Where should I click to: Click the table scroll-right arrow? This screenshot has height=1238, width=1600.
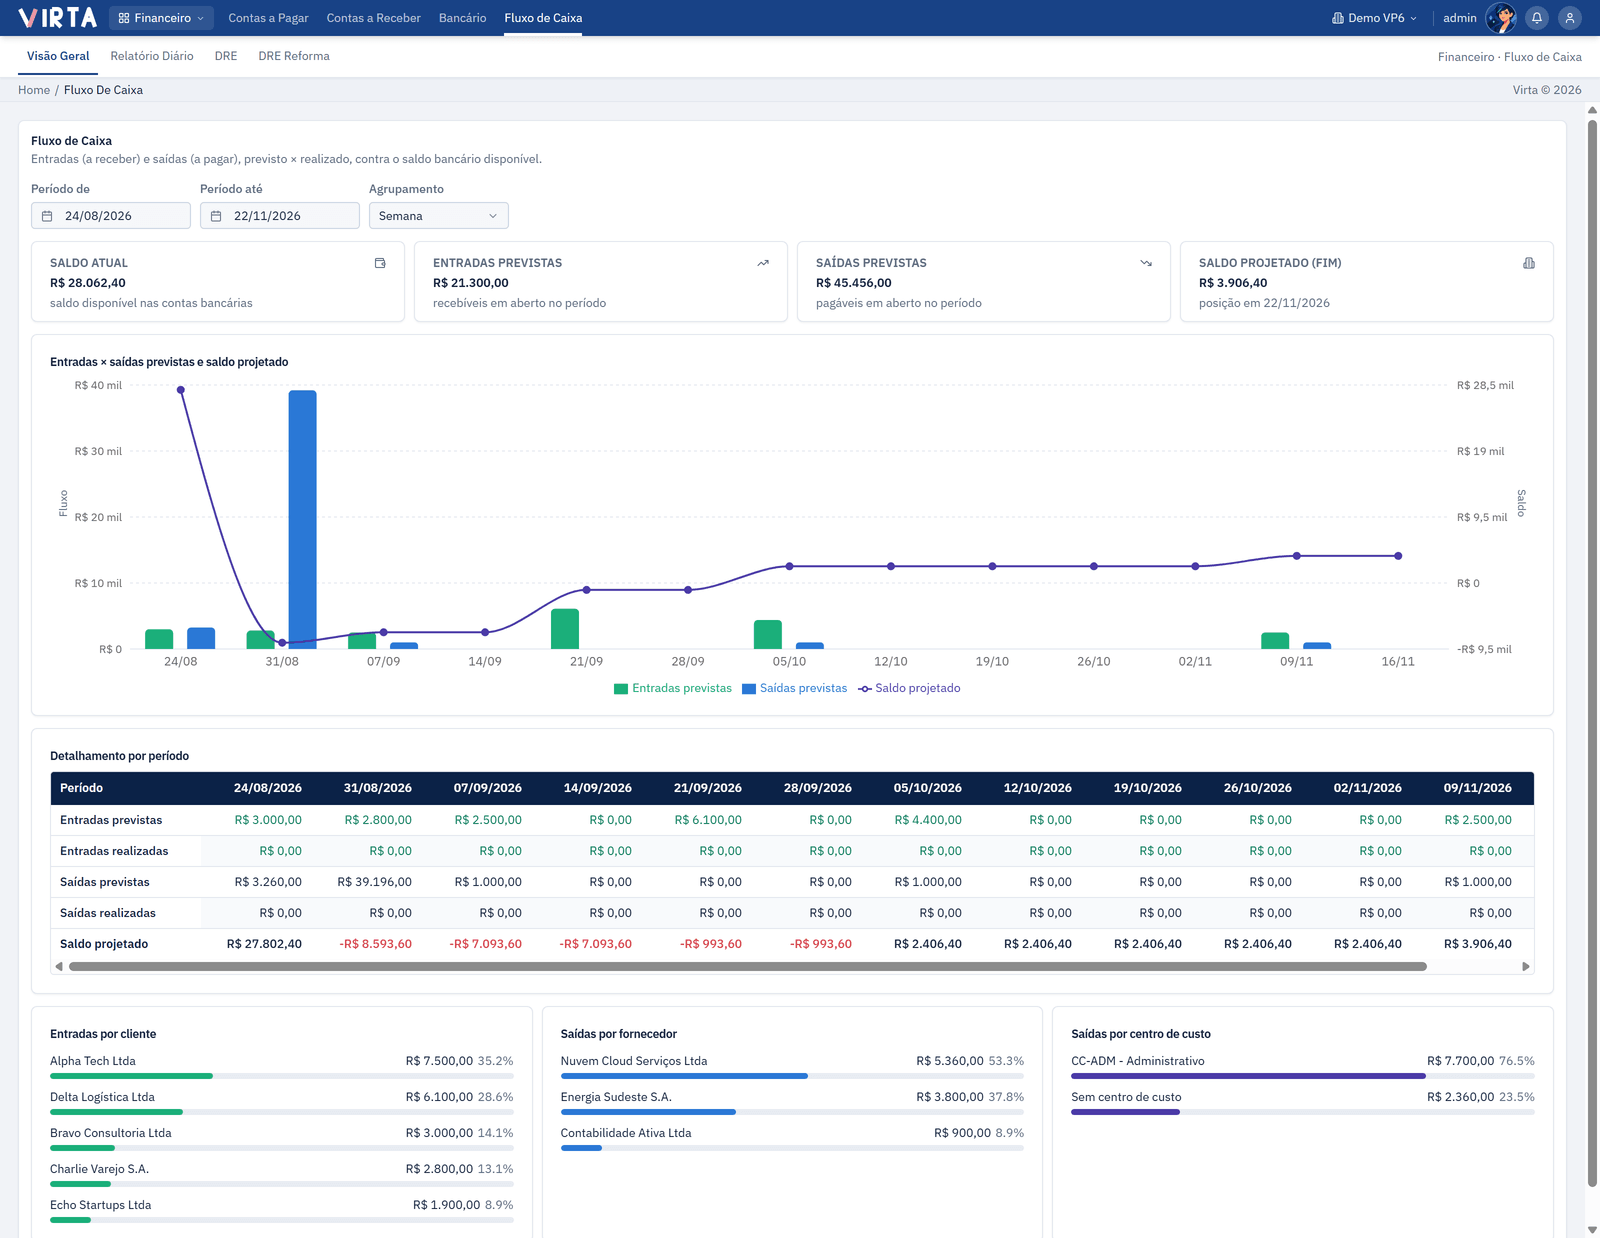(1526, 967)
